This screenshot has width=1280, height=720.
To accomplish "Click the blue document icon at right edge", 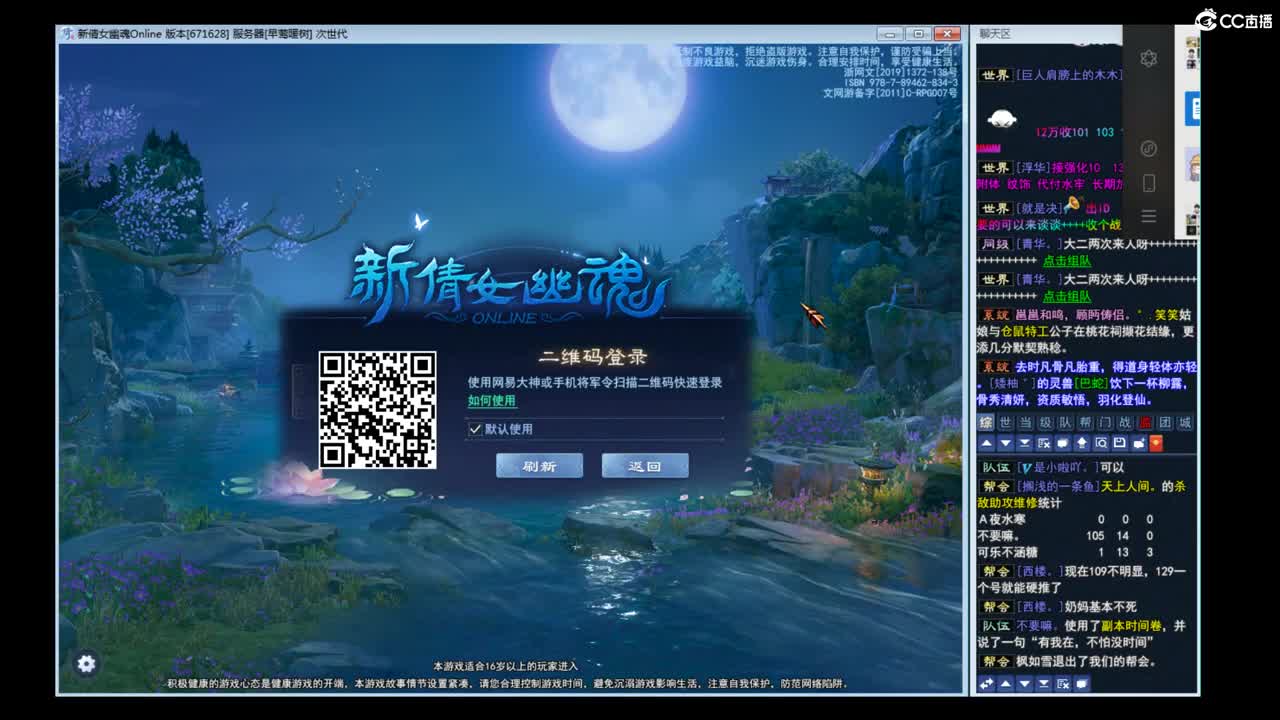I will point(1192,108).
